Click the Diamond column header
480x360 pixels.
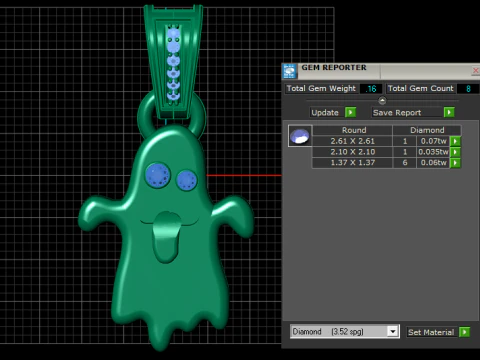tap(427, 130)
